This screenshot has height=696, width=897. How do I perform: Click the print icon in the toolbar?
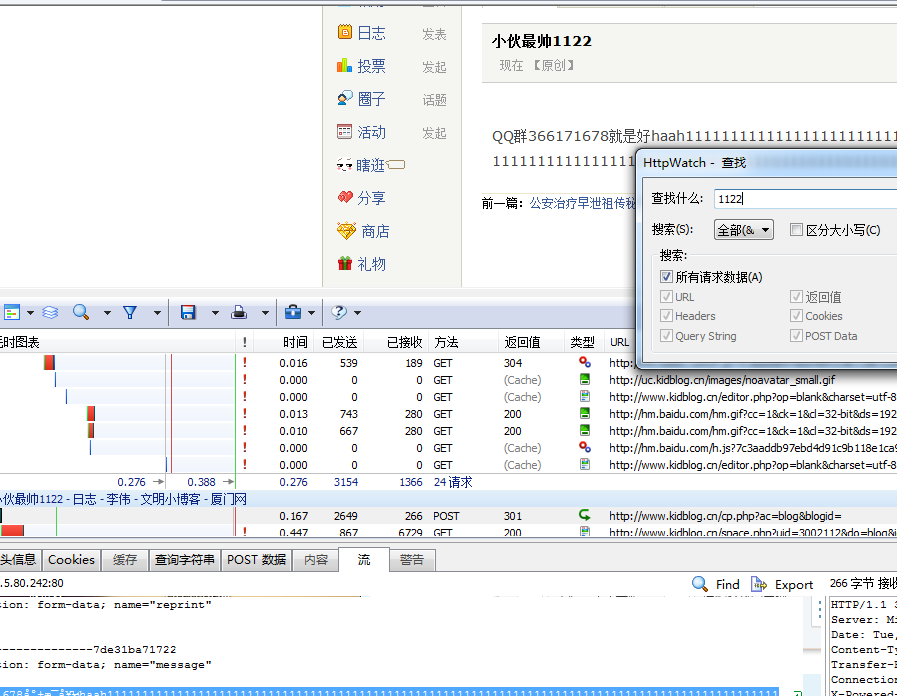(x=240, y=312)
